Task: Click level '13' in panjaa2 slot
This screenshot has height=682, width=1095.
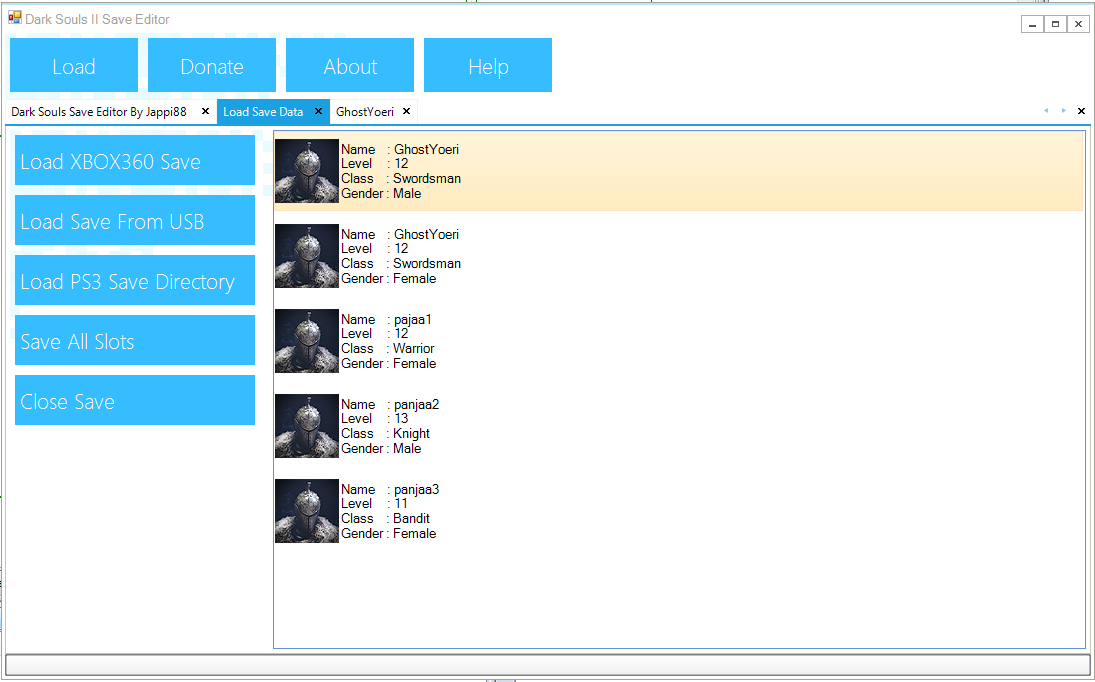Action: point(401,419)
